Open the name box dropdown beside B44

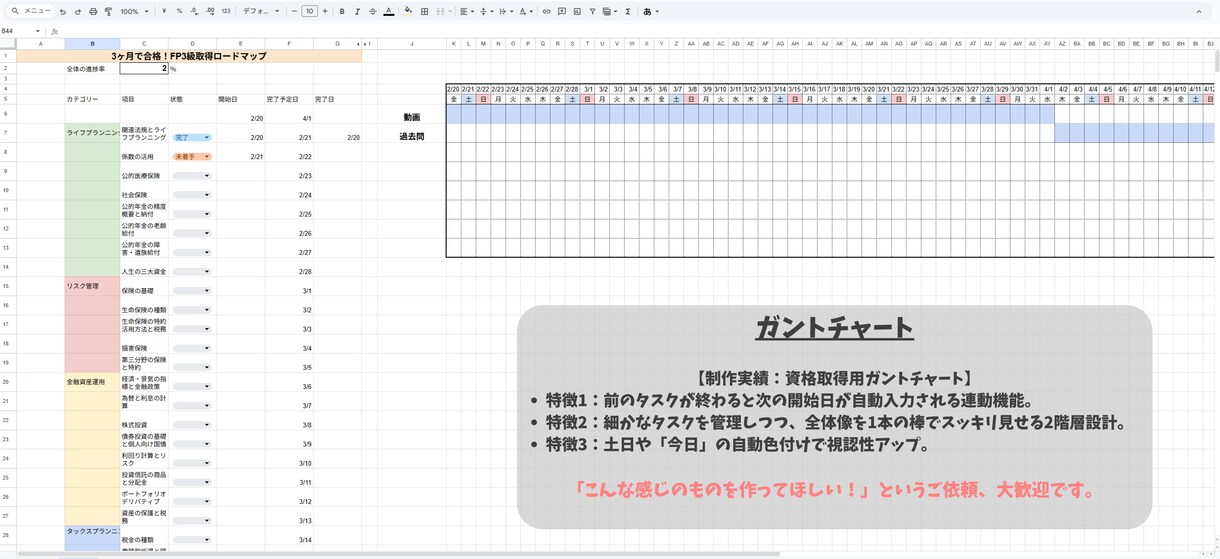[x=37, y=31]
